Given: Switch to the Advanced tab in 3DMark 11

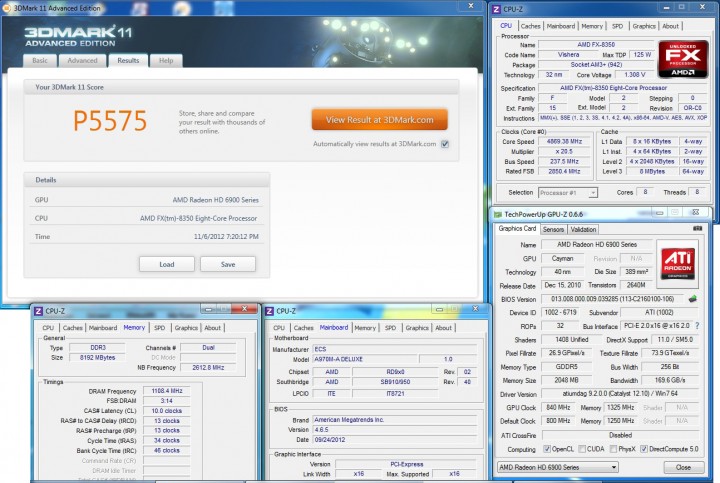Looking at the screenshot, I should 82,61.
